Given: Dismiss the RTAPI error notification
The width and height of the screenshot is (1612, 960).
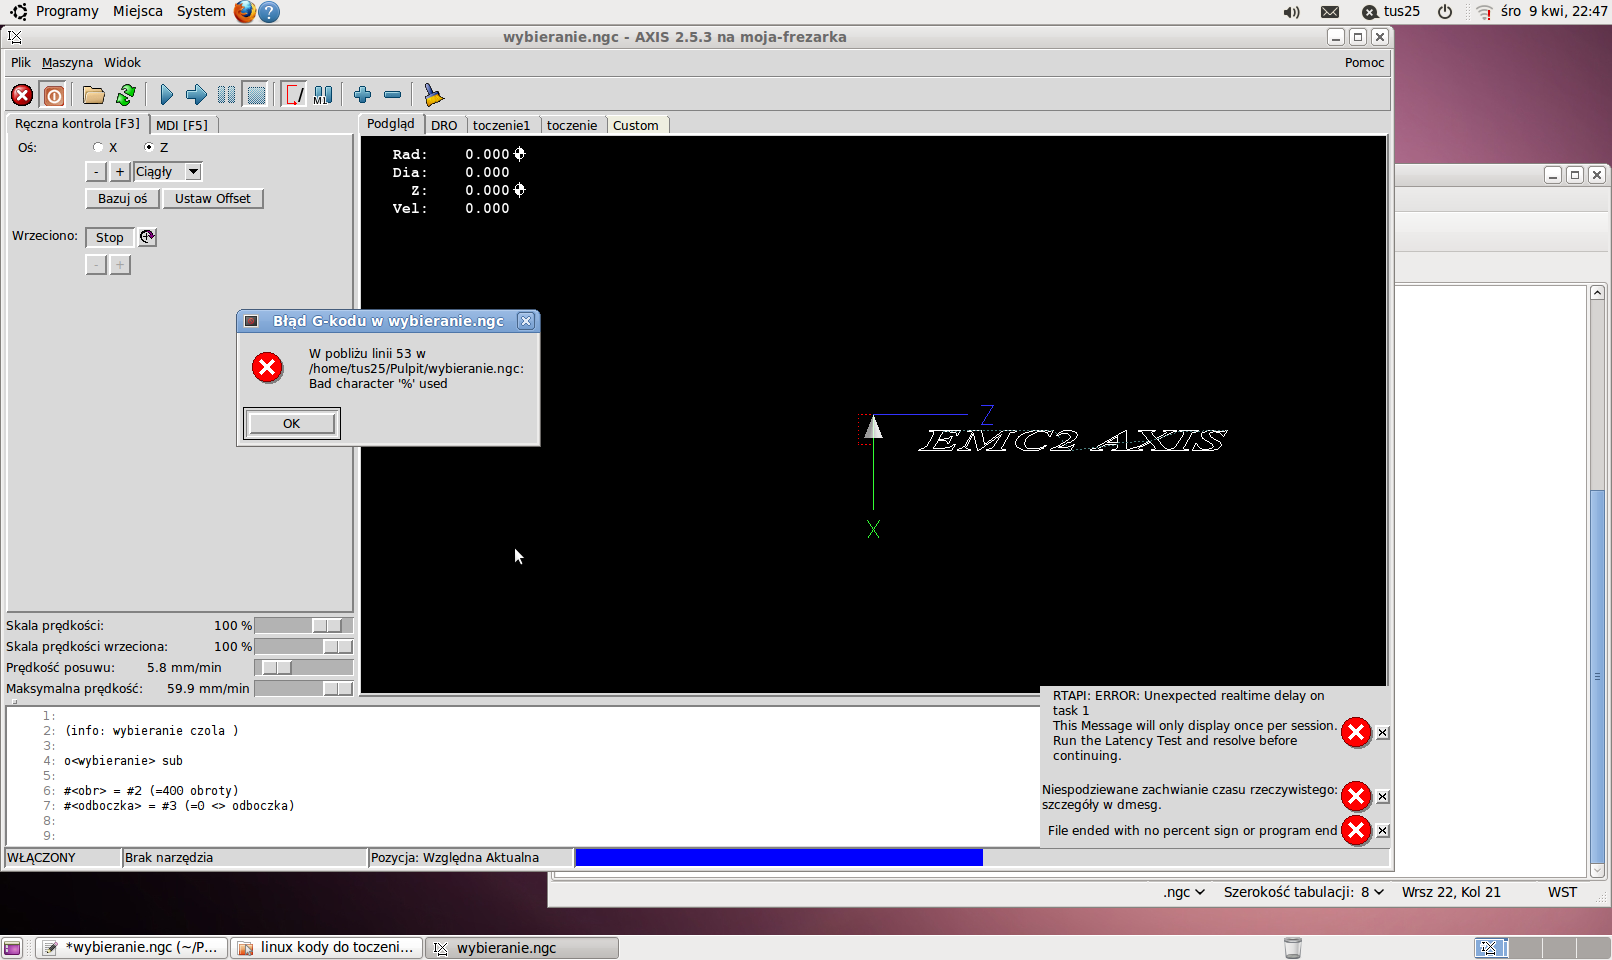Looking at the screenshot, I should 1382,733.
